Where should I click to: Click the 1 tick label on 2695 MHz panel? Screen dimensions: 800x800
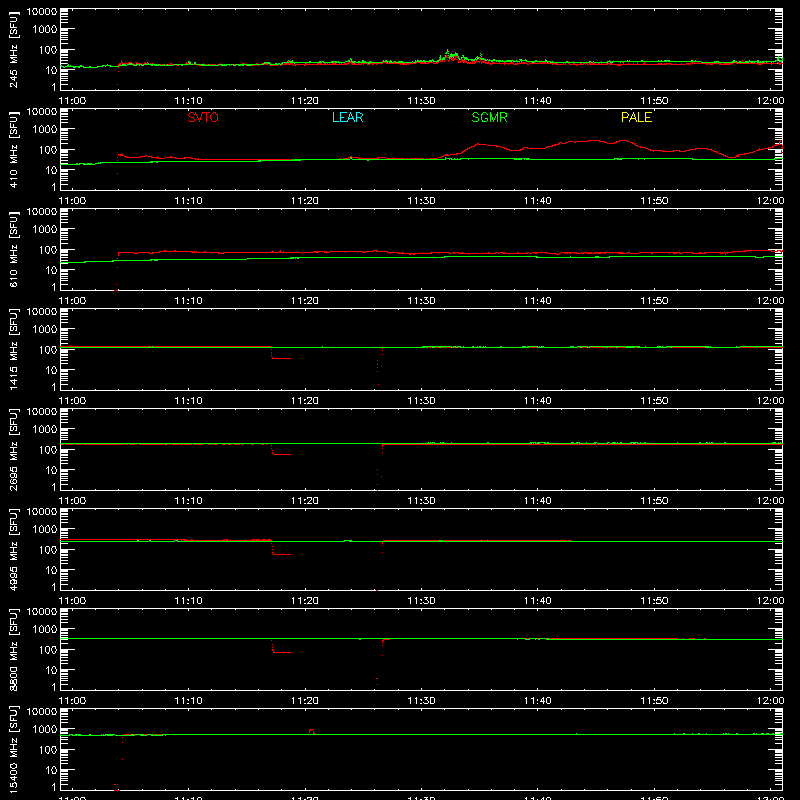click(54, 487)
